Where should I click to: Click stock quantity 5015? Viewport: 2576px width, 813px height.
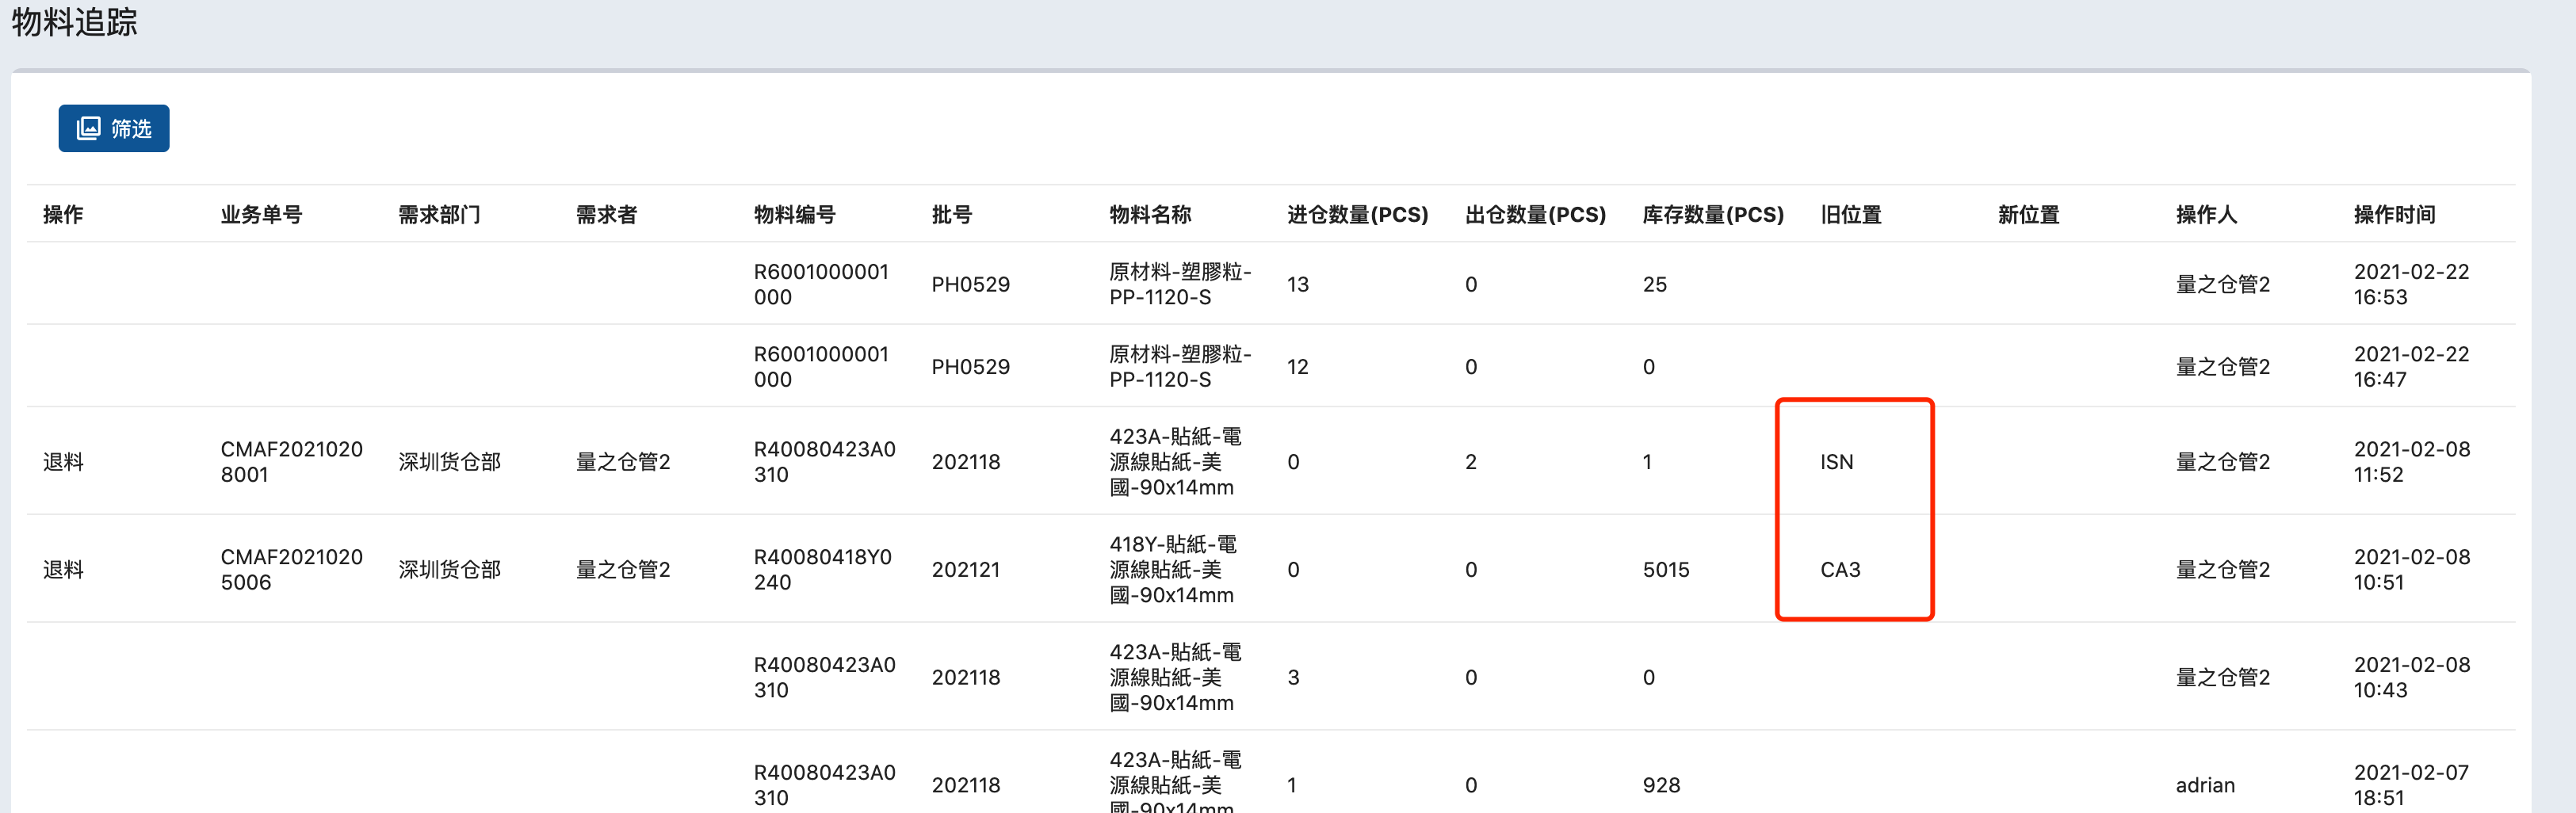pos(1665,569)
